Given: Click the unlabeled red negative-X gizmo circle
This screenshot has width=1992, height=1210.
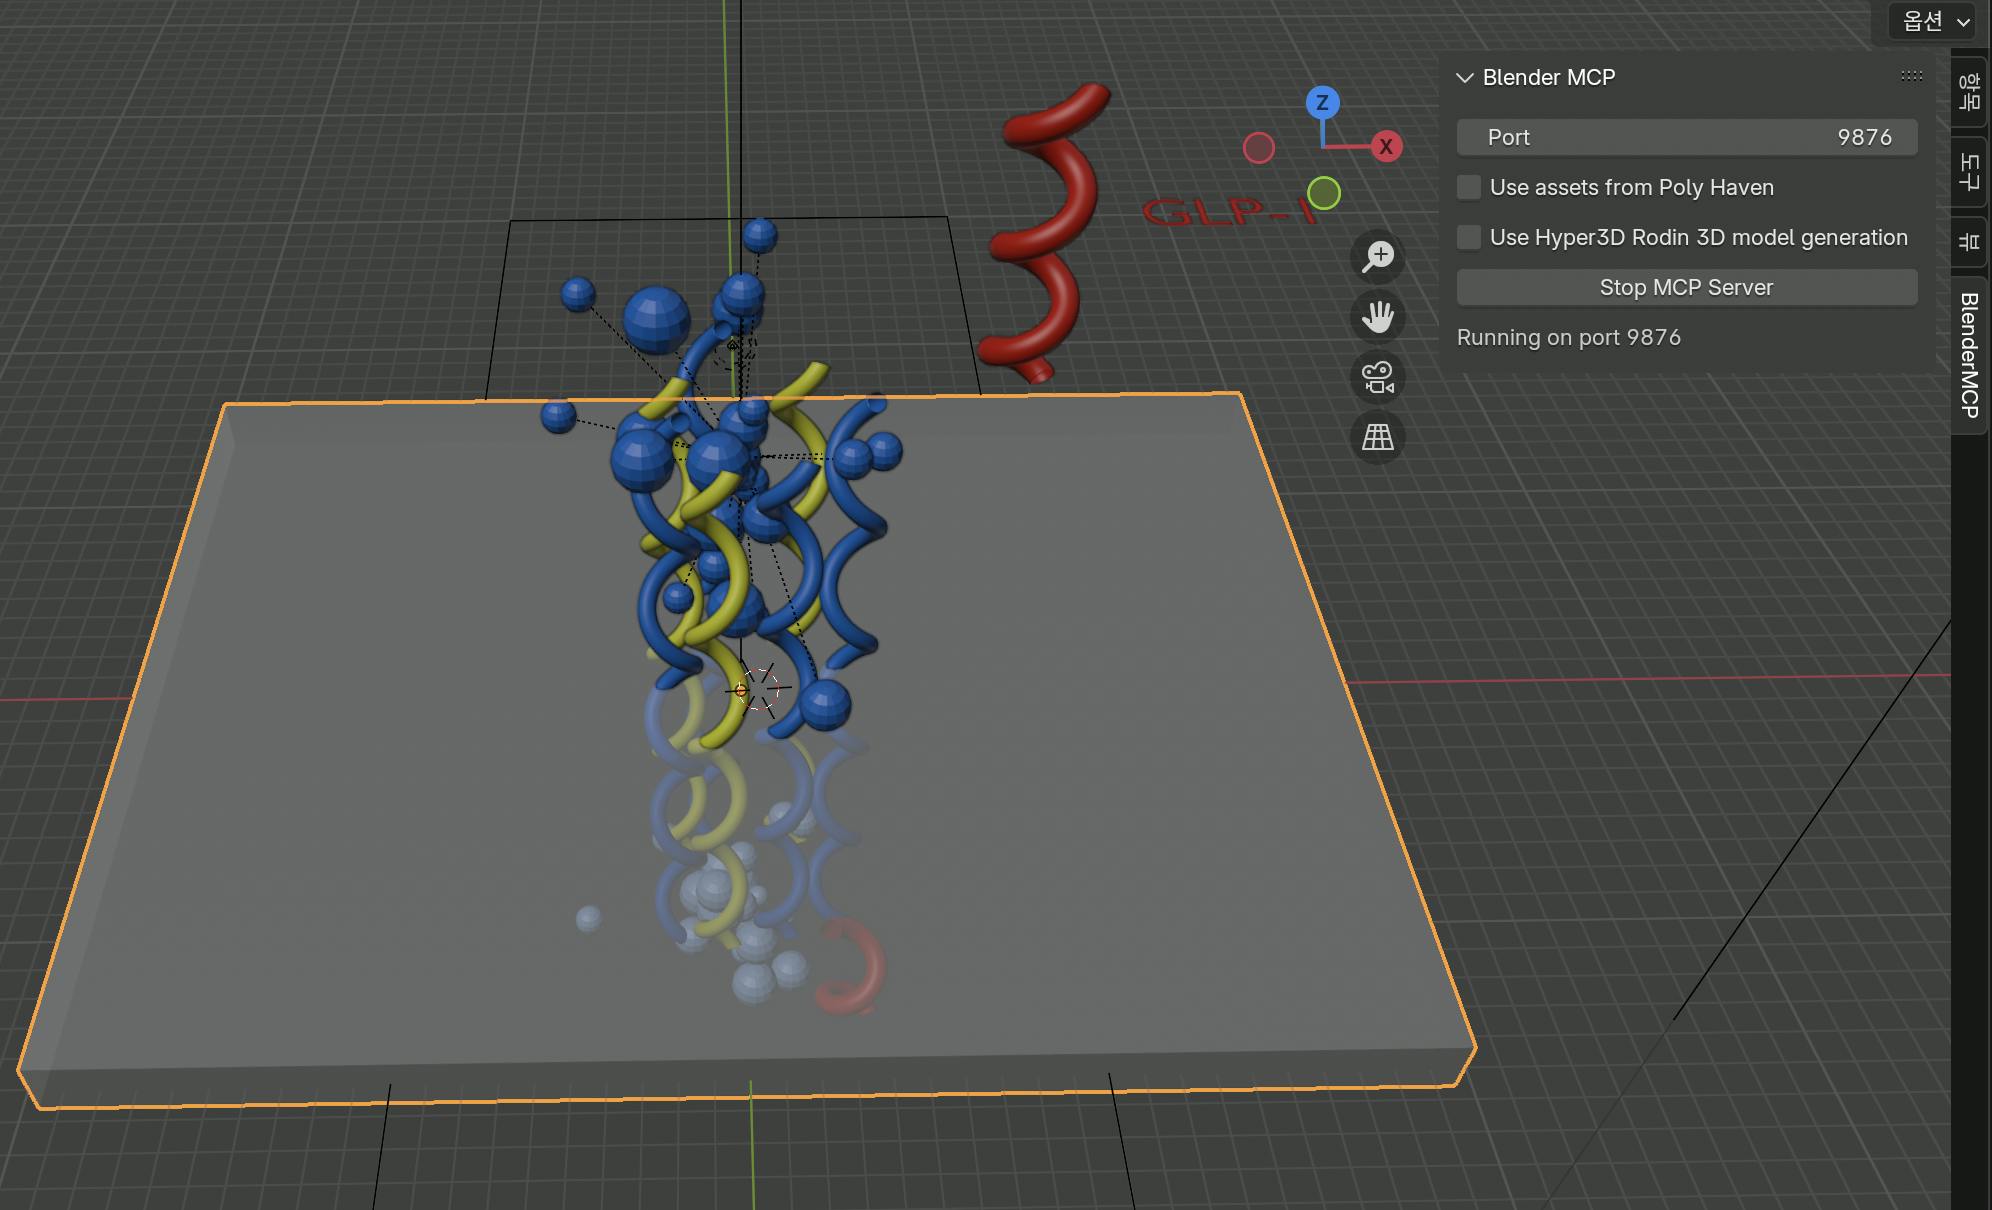Looking at the screenshot, I should click(x=1258, y=148).
